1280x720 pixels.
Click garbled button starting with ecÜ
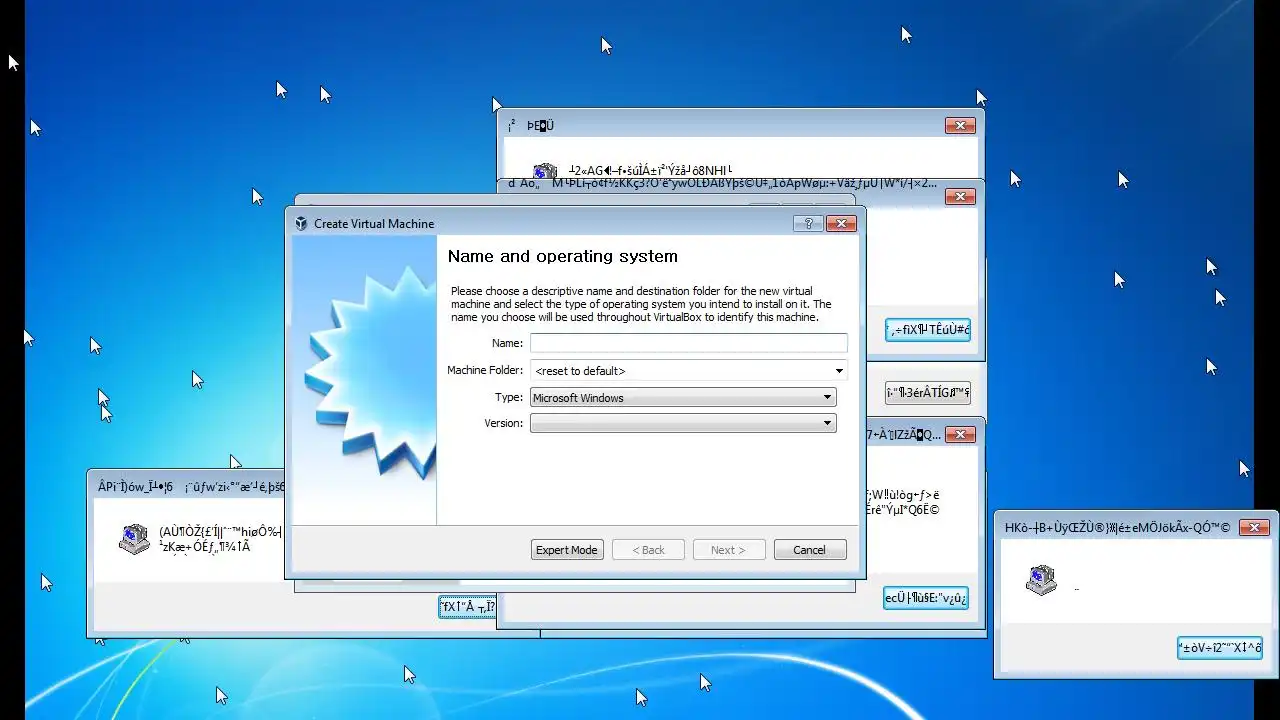pyautogui.click(x=926, y=598)
